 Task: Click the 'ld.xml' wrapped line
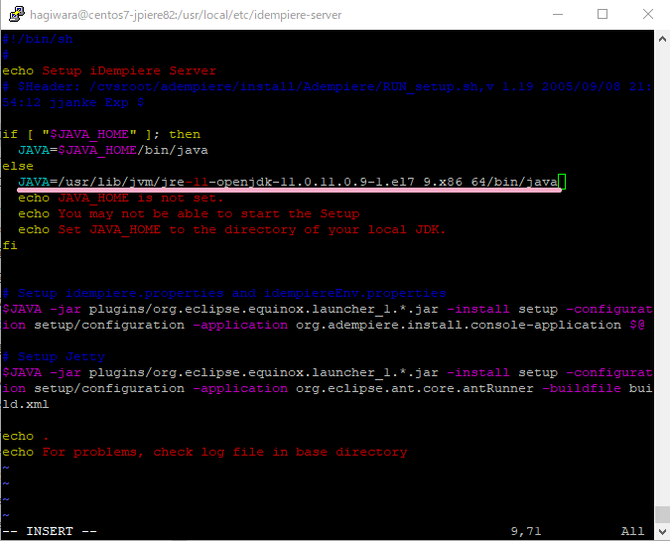tap(25, 404)
